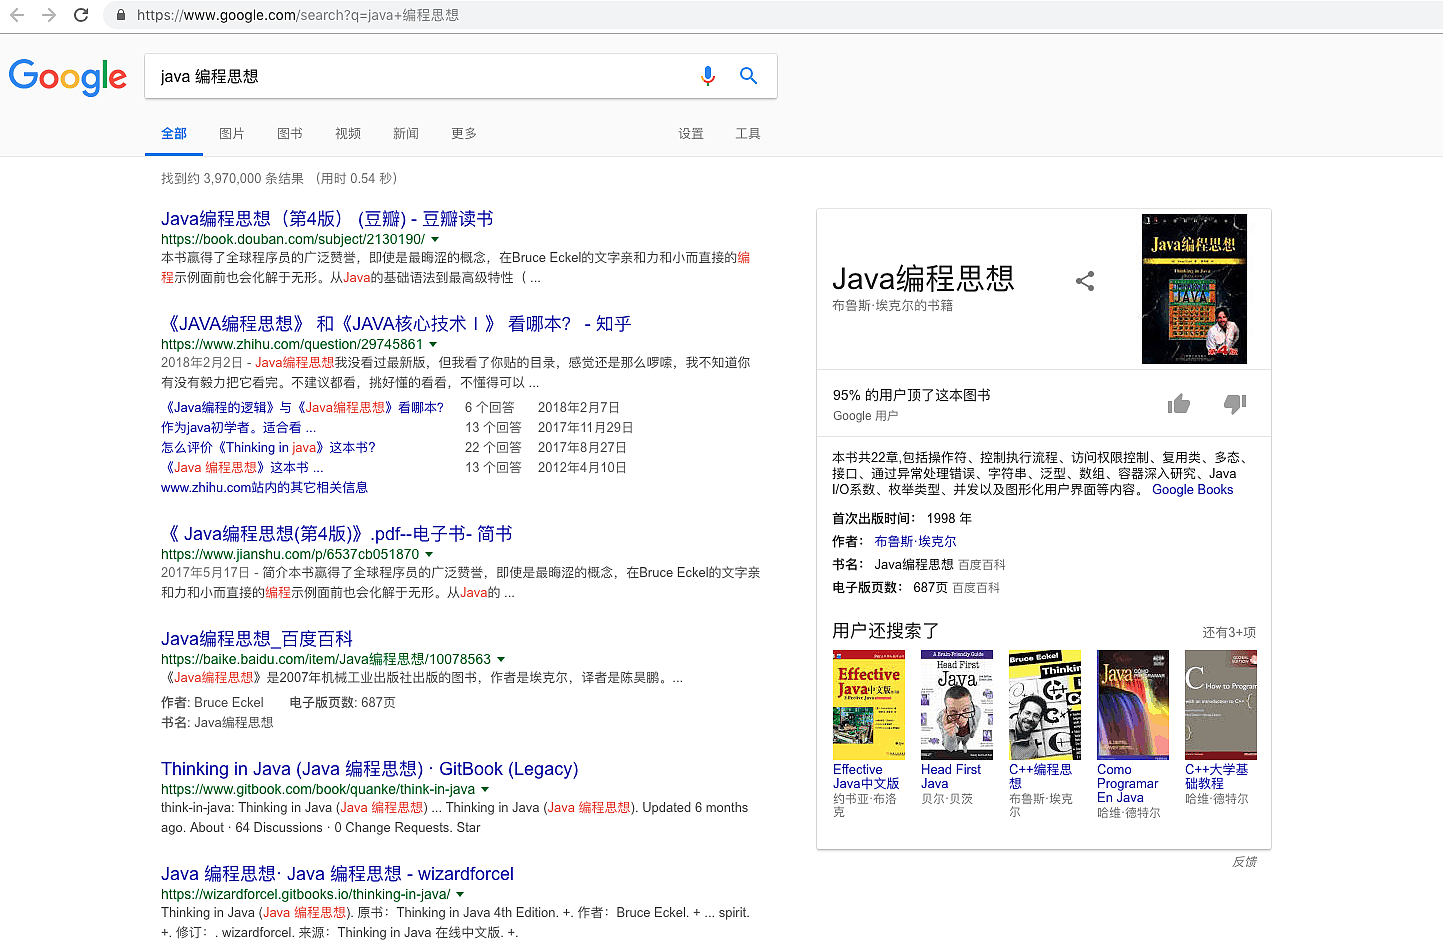Open the 更多 search menu

click(x=463, y=134)
